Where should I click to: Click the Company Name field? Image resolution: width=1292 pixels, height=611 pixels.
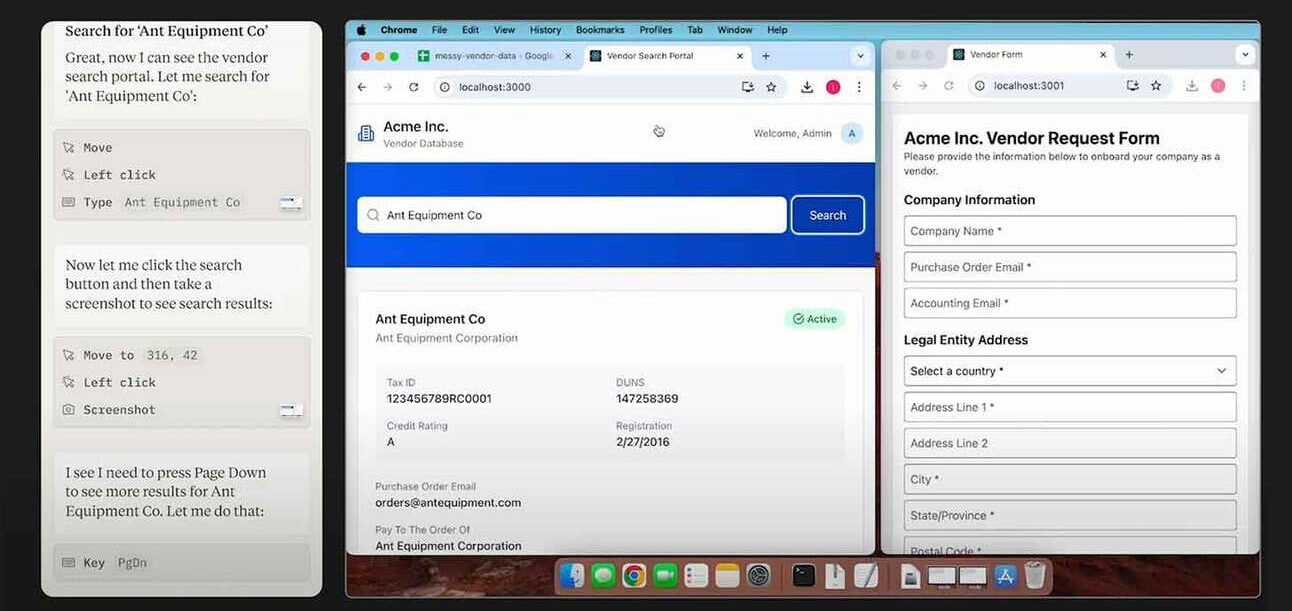[x=1070, y=231]
